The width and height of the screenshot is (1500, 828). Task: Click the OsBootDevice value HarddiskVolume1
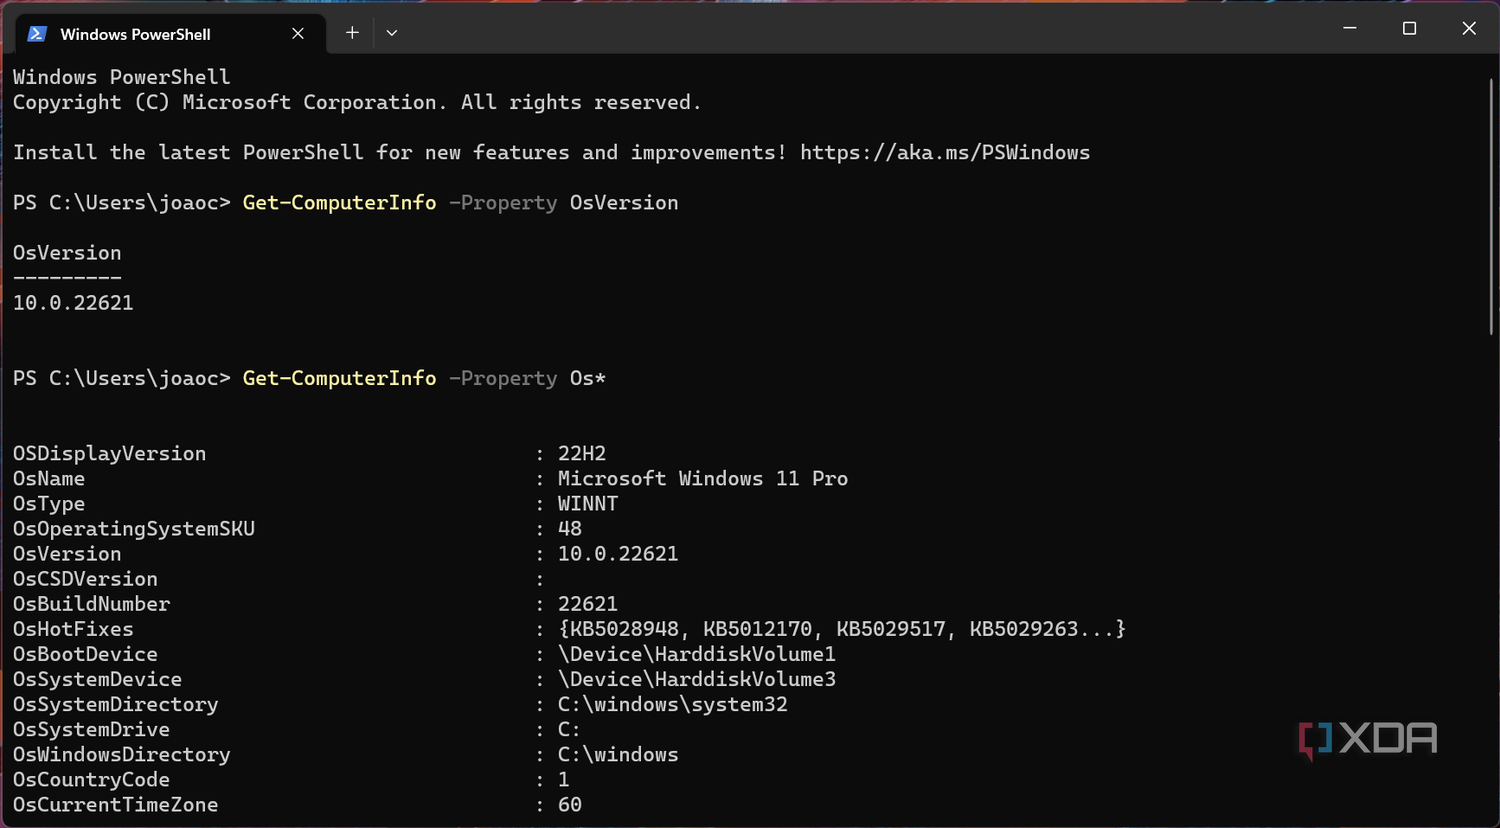coord(697,654)
